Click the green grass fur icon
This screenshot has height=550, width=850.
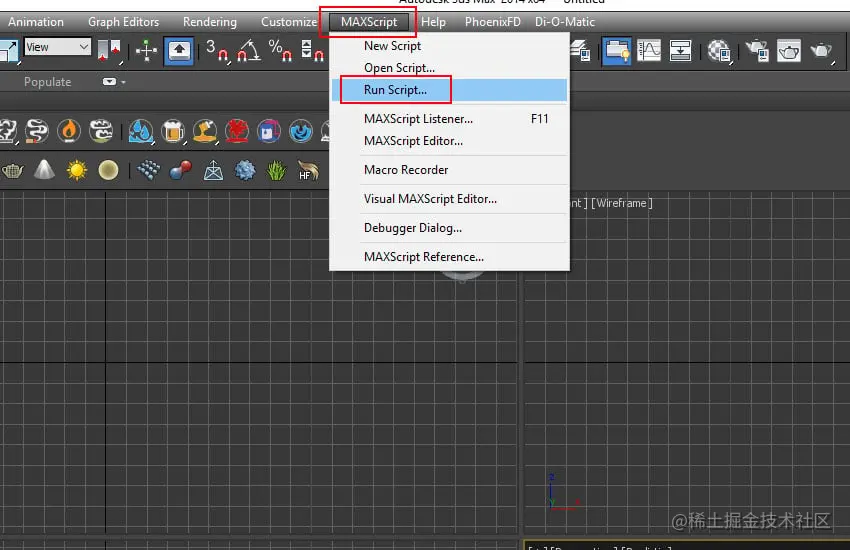coord(276,170)
